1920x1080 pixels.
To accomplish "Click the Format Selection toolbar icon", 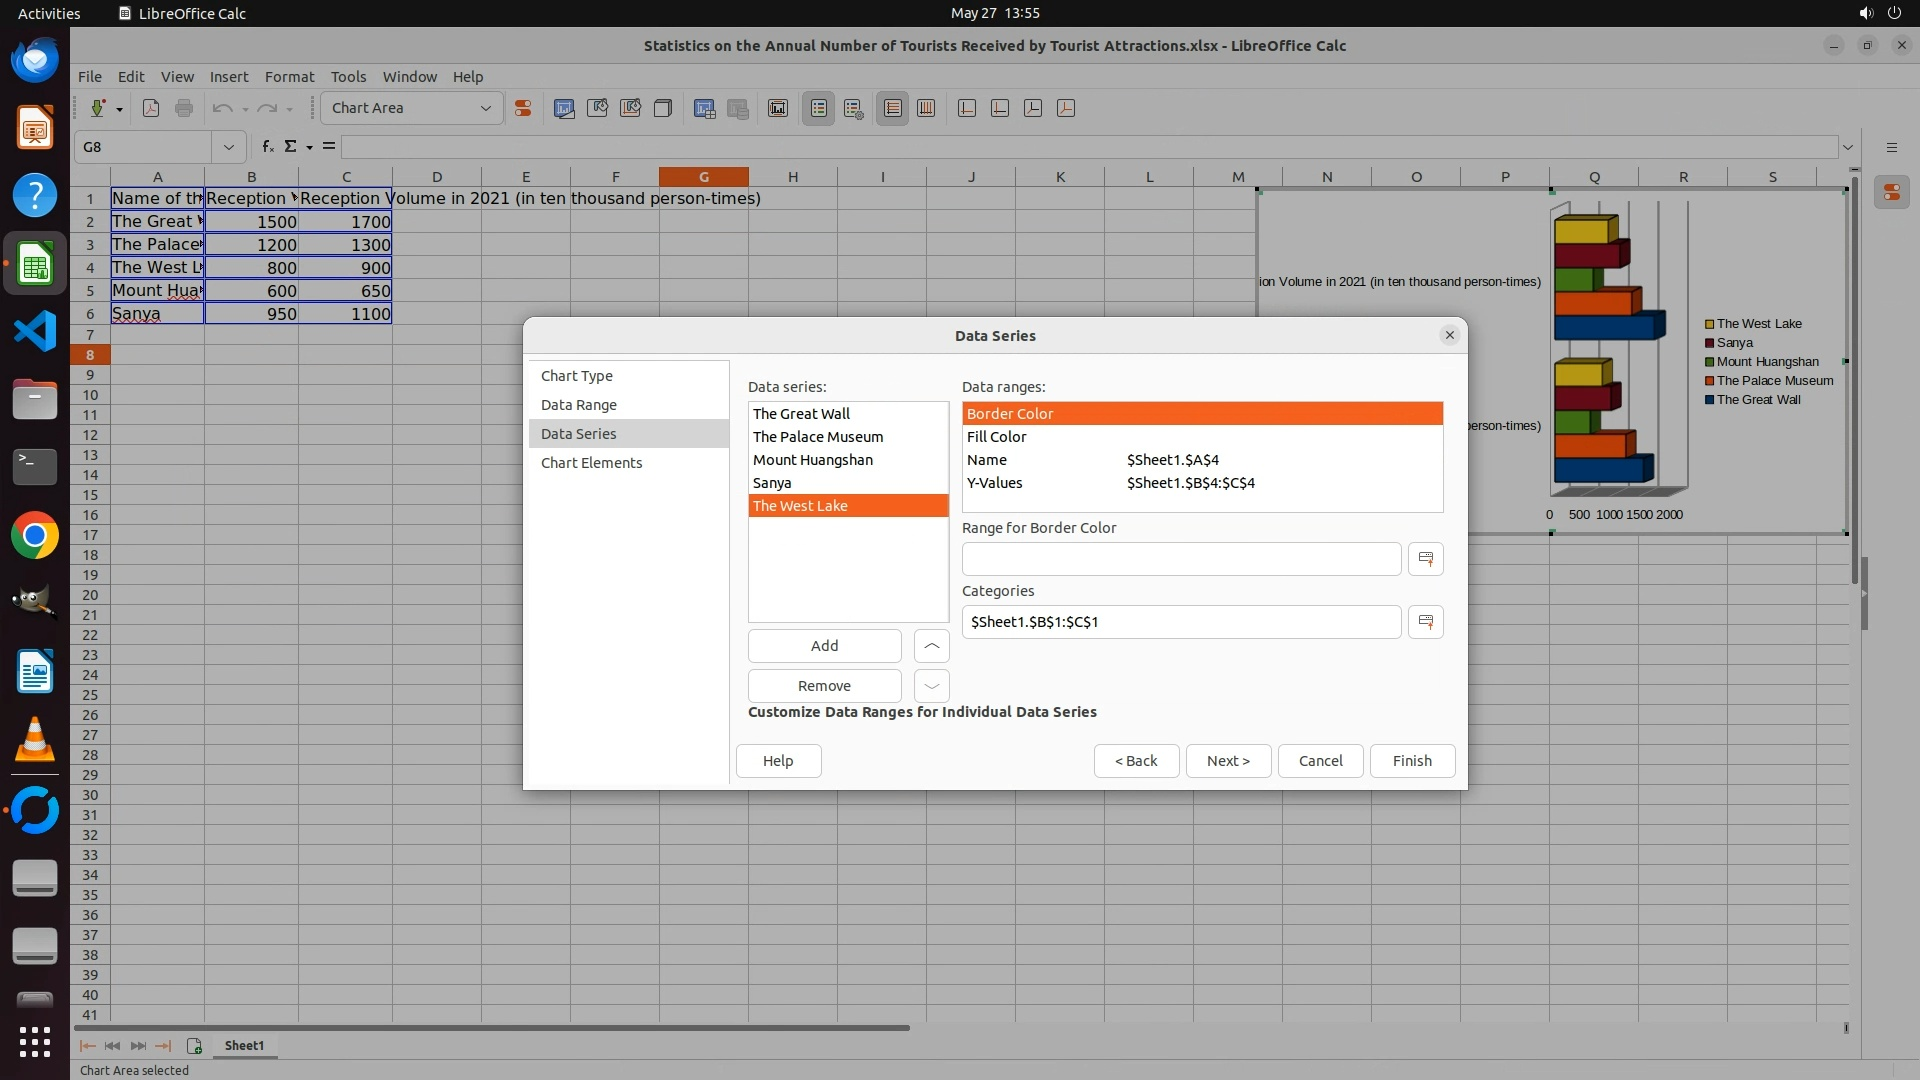I will 522,108.
